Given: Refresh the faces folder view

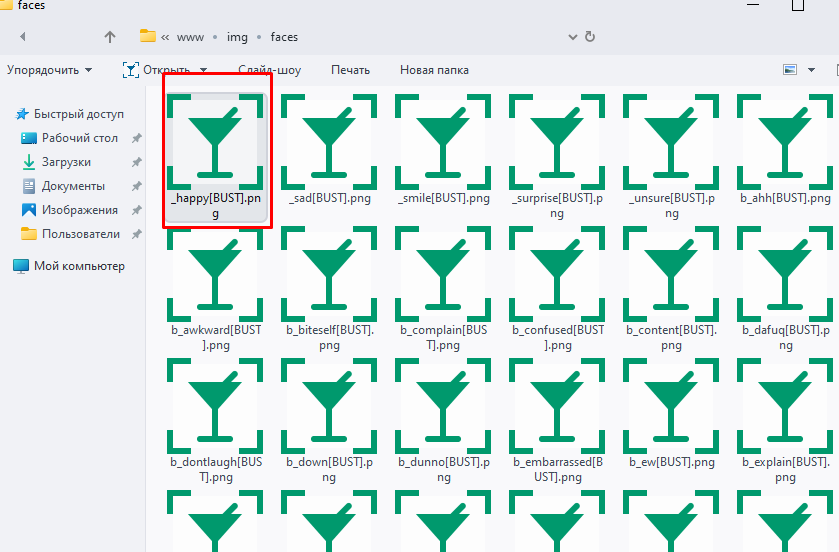Looking at the screenshot, I should click(590, 36).
